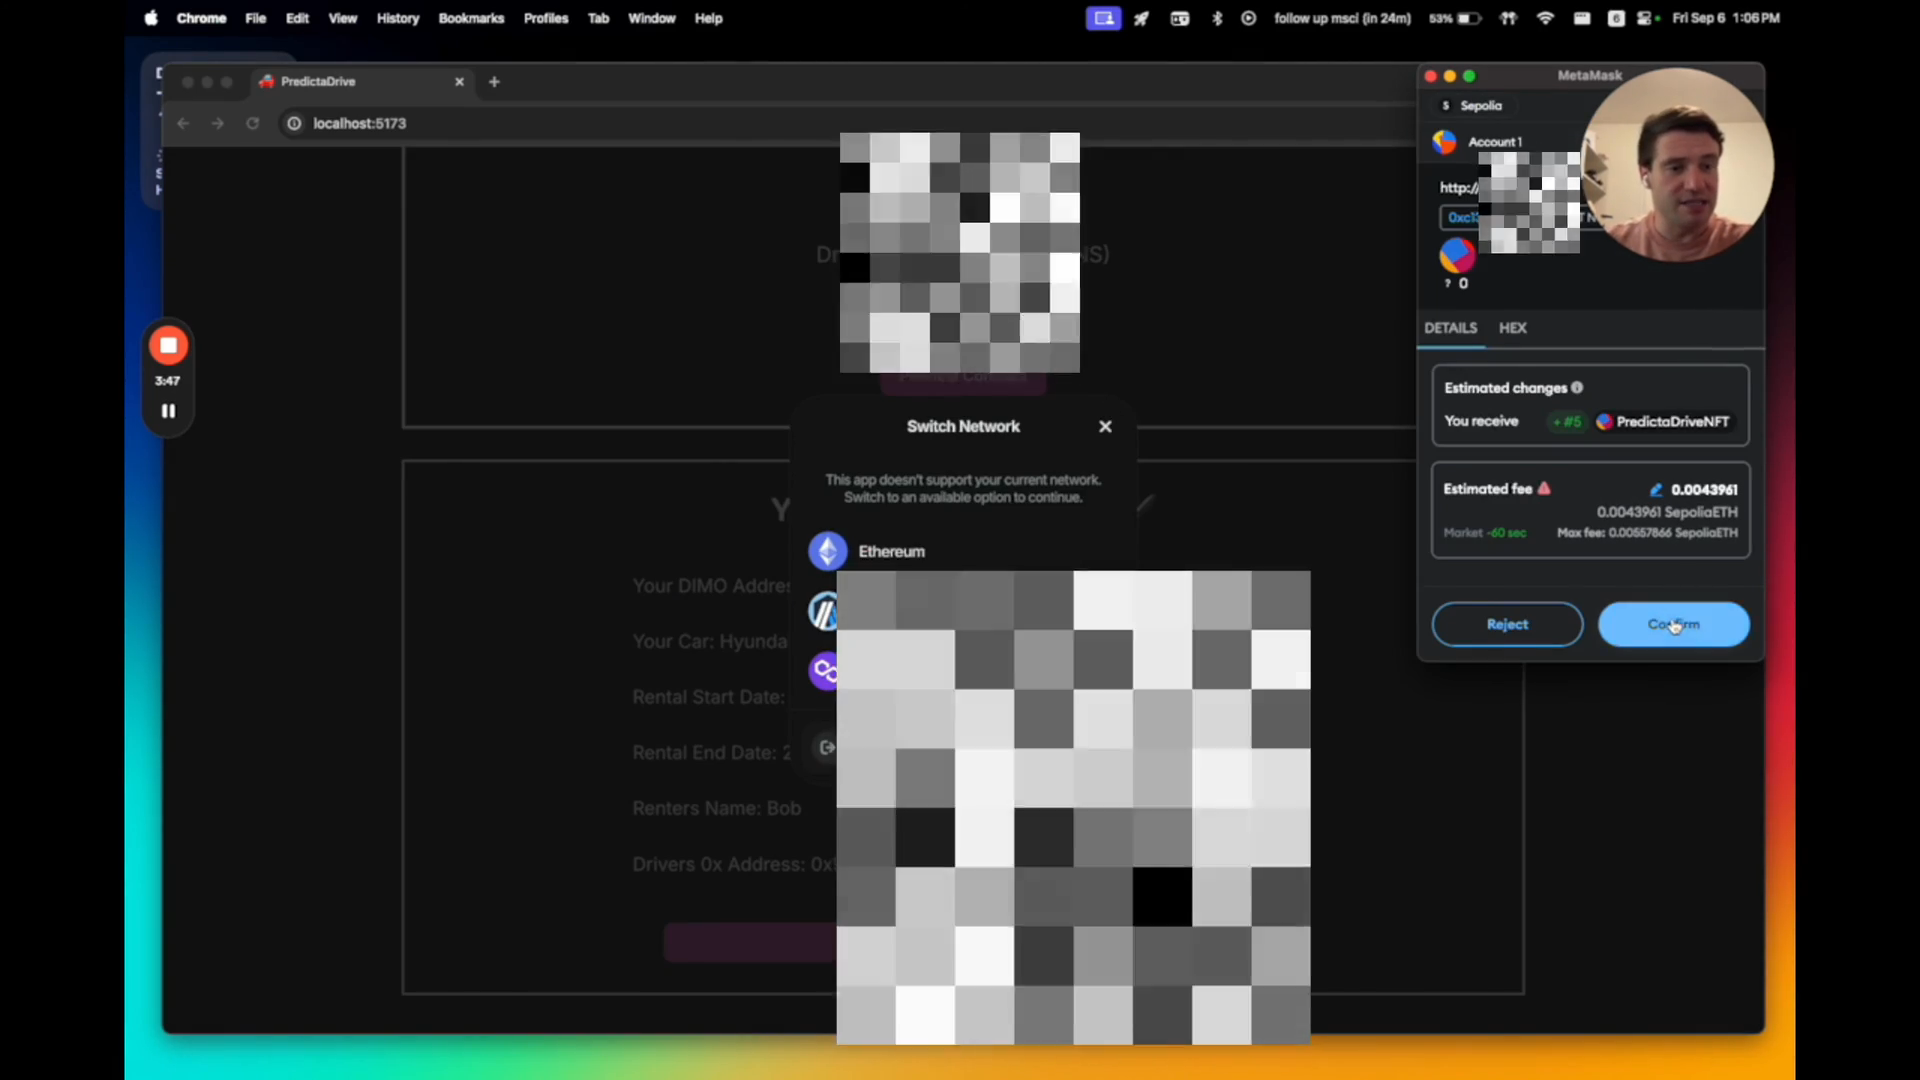Go back in Chrome
1920x1080 pixels.
click(x=183, y=124)
